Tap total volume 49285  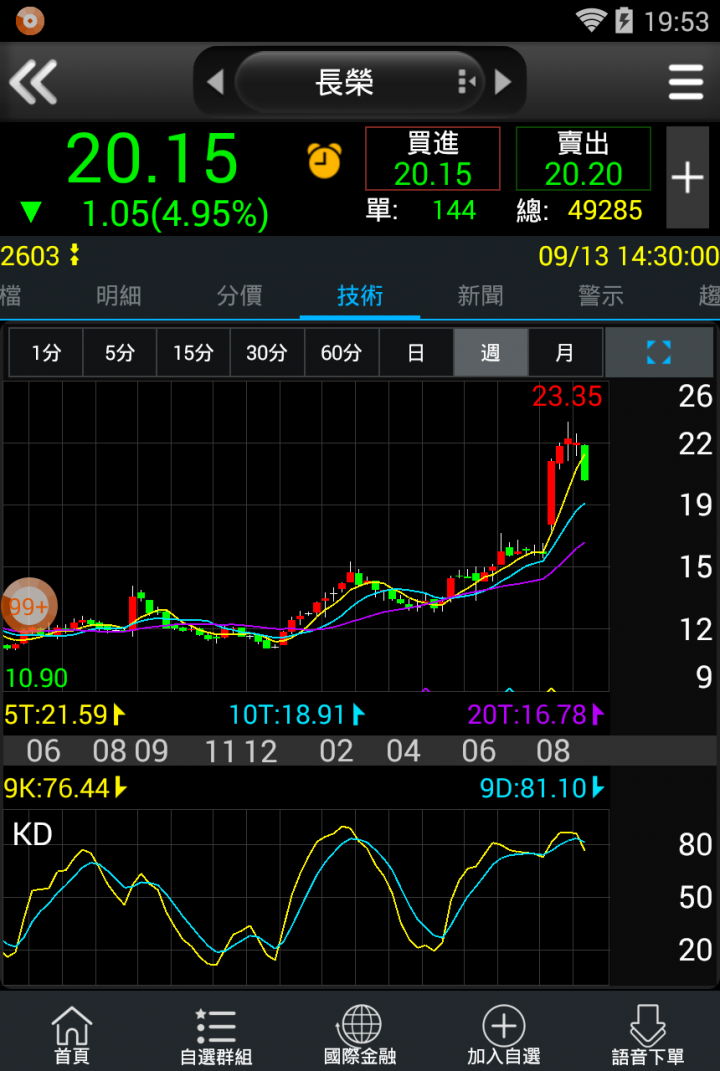coord(605,210)
